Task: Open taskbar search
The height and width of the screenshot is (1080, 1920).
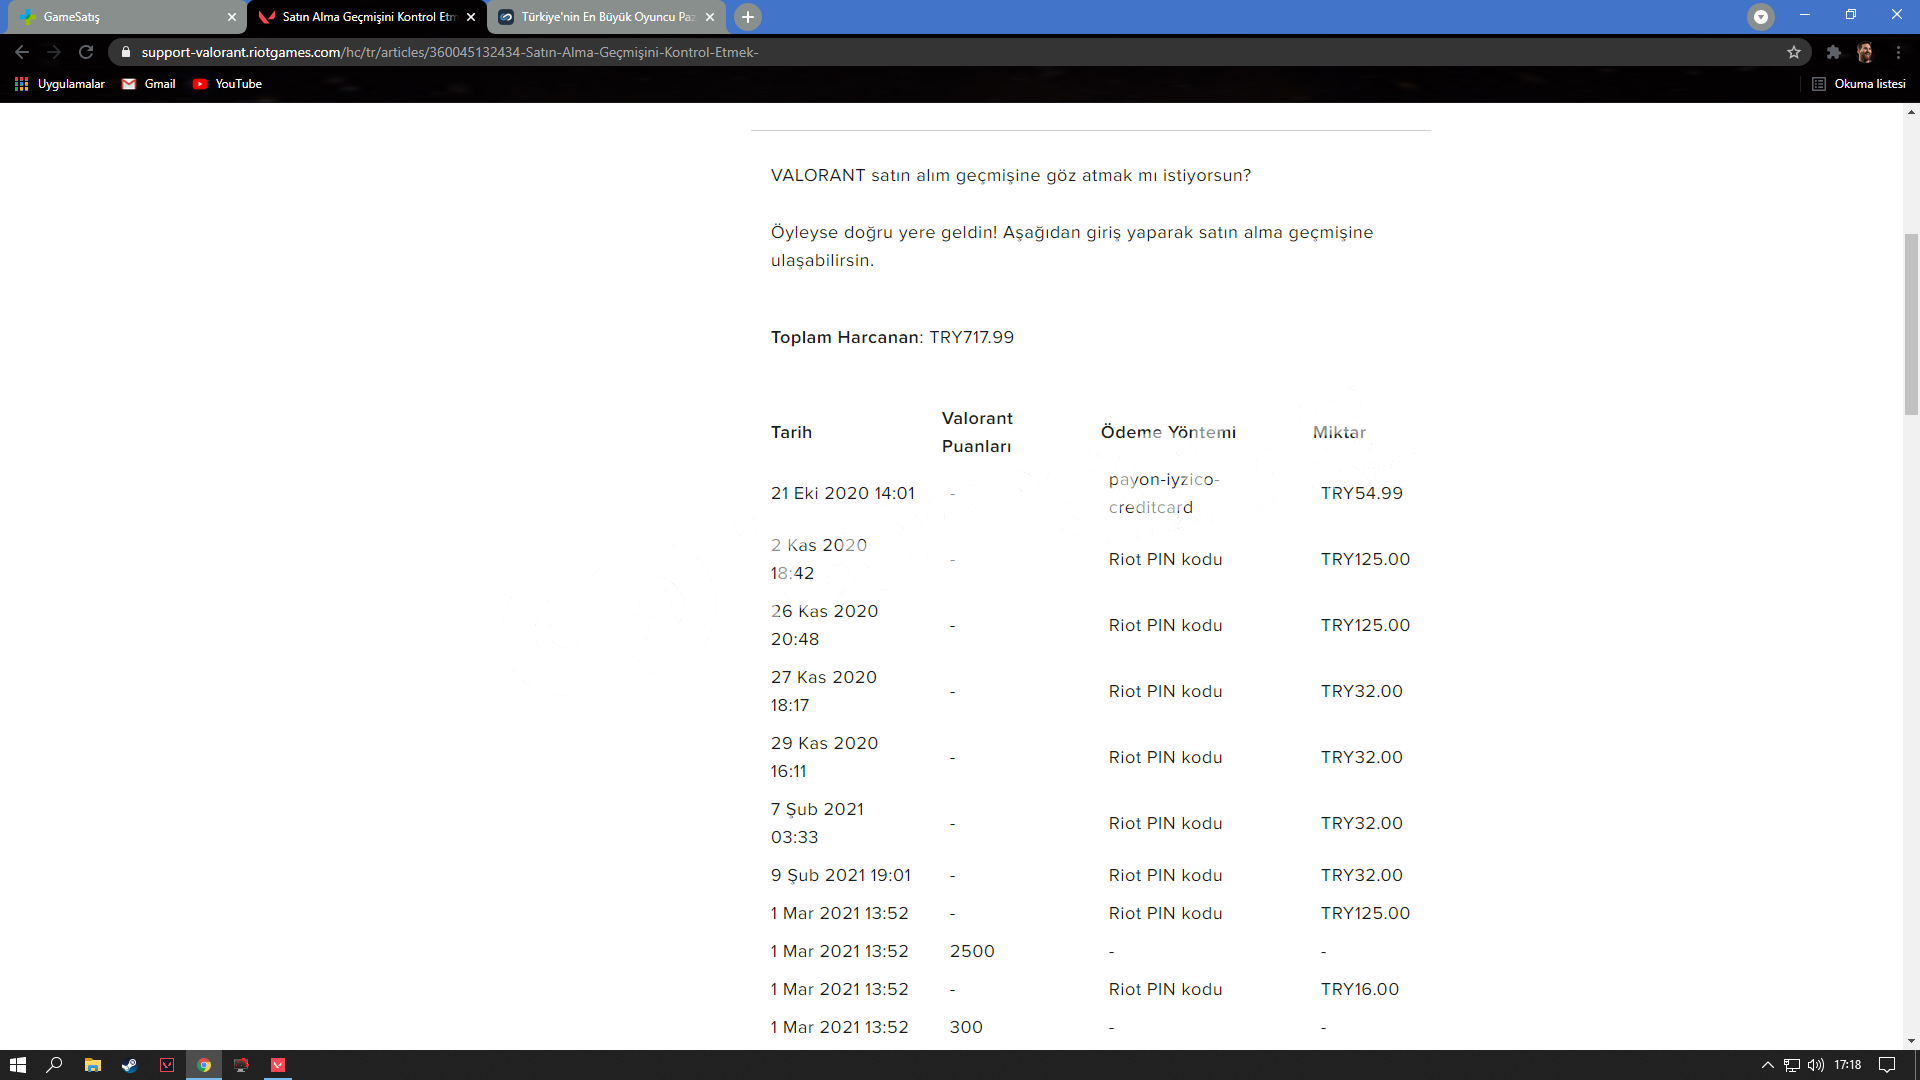Action: tap(55, 1065)
